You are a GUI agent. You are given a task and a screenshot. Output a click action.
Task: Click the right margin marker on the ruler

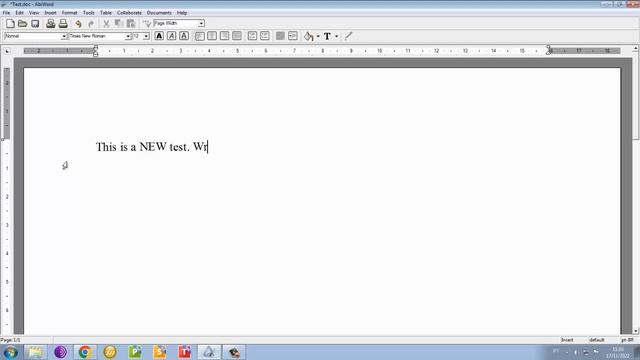549,51
